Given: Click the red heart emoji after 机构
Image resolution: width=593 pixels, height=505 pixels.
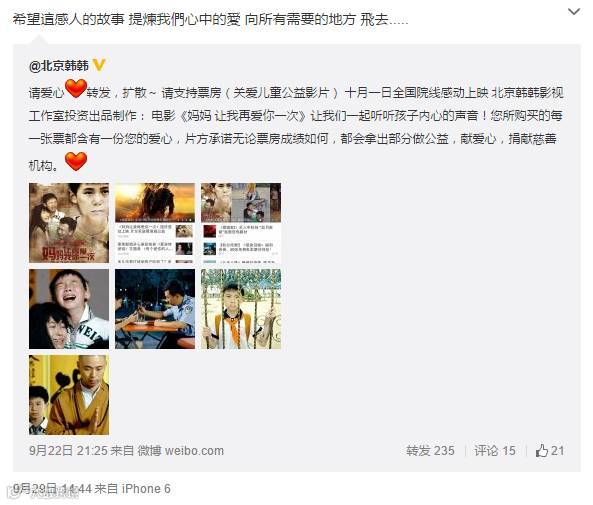Looking at the screenshot, I should [76, 161].
